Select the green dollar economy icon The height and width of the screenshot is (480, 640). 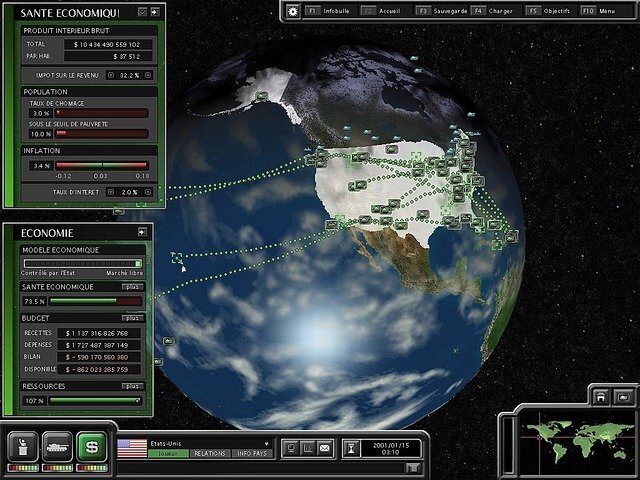[x=91, y=447]
